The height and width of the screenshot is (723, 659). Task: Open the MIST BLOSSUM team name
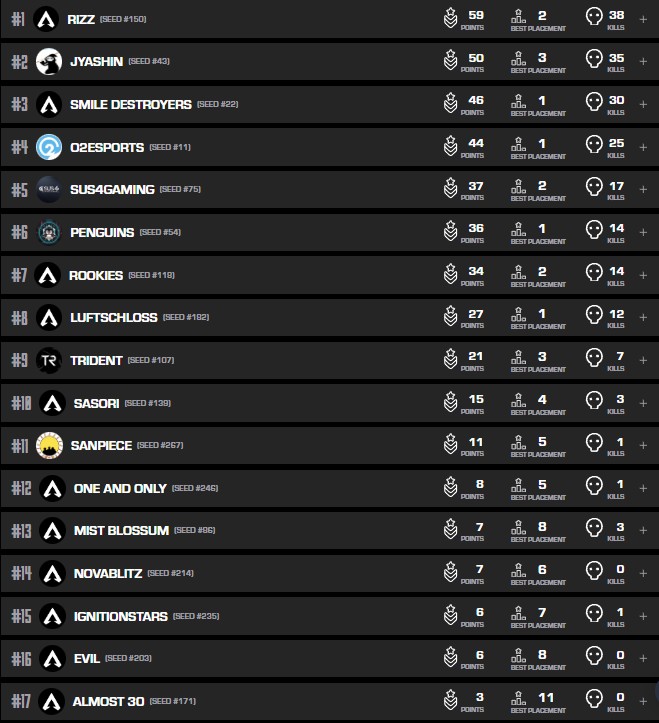[121, 530]
